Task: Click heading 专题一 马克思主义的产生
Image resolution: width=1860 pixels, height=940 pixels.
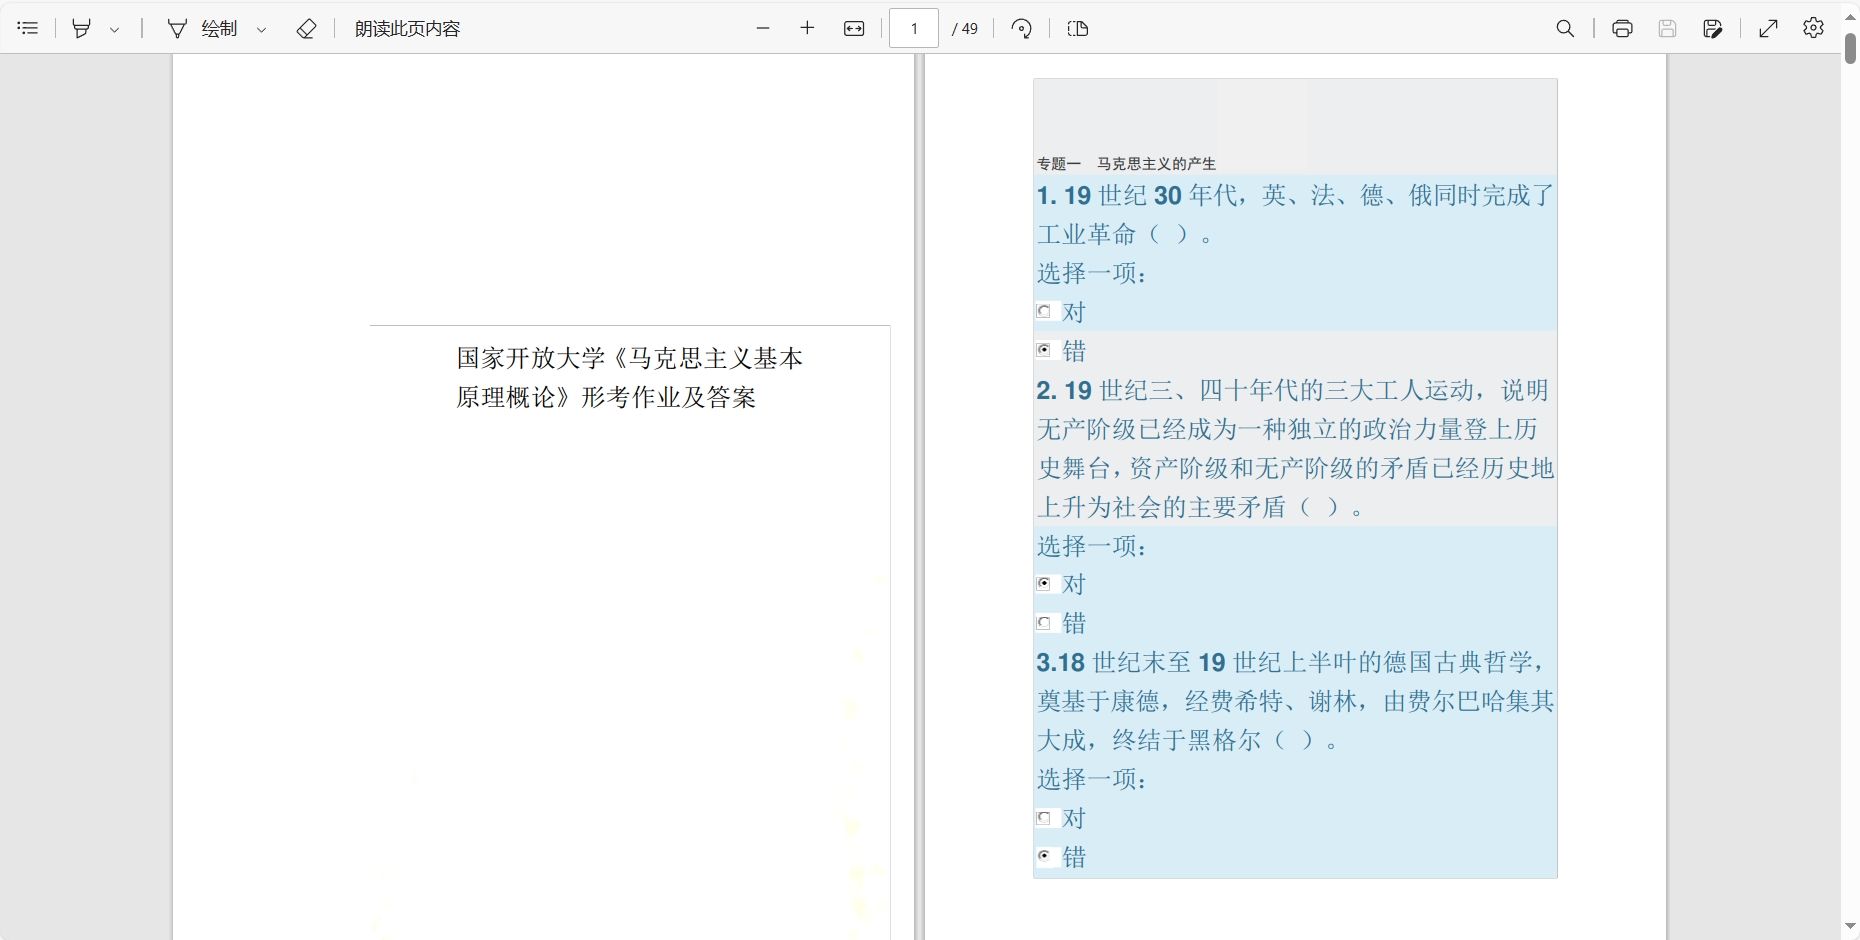Action: (x=1126, y=163)
